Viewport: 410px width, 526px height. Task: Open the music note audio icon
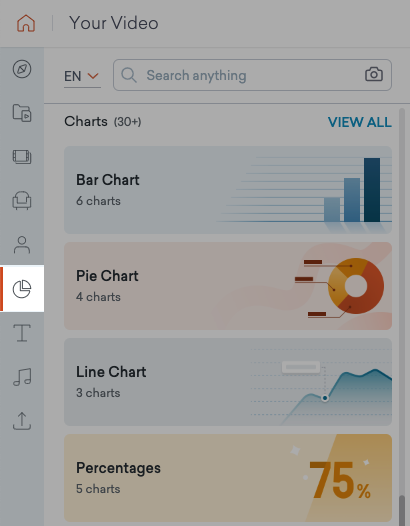tap(22, 377)
